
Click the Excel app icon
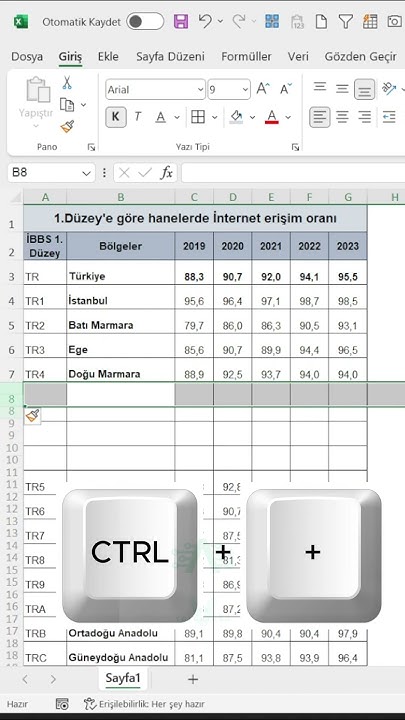(21, 22)
